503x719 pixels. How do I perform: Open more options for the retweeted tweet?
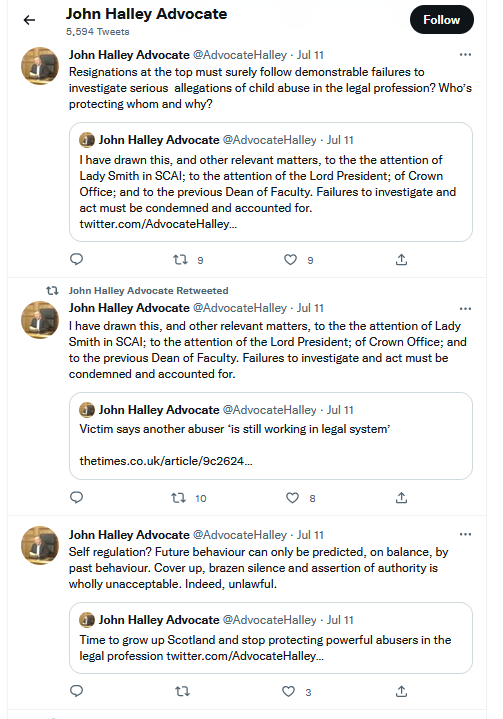coord(465,309)
